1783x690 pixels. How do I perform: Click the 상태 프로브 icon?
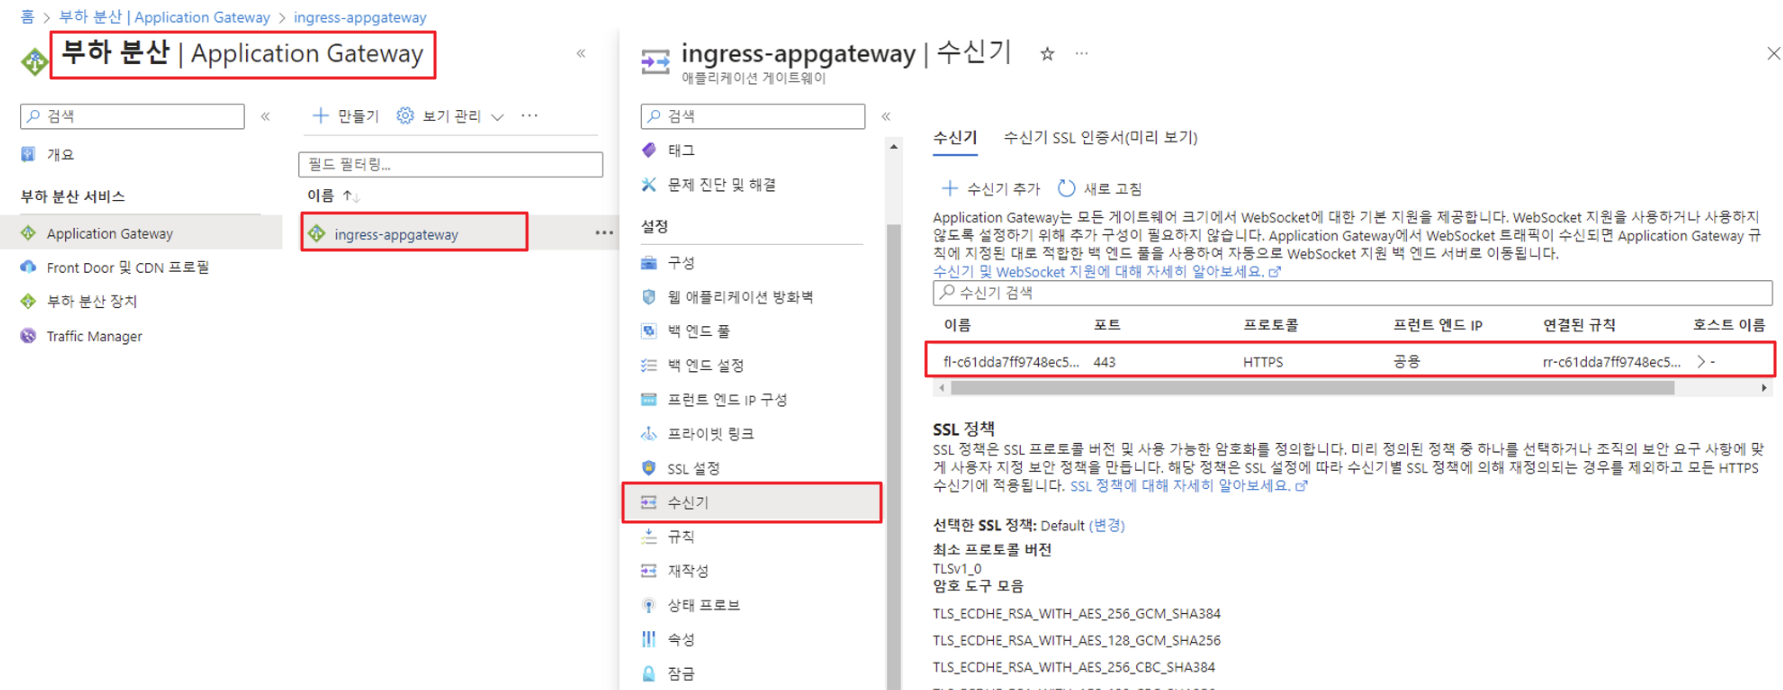pos(649,605)
